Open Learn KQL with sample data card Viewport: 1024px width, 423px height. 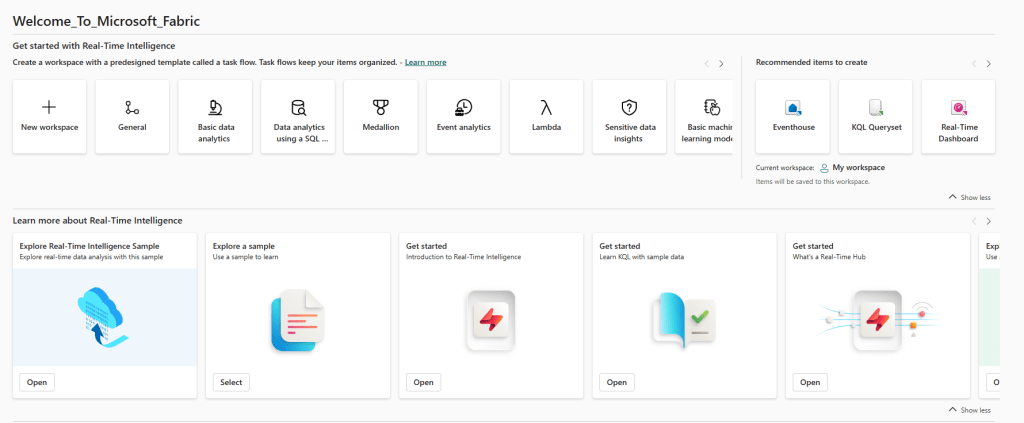coord(616,382)
